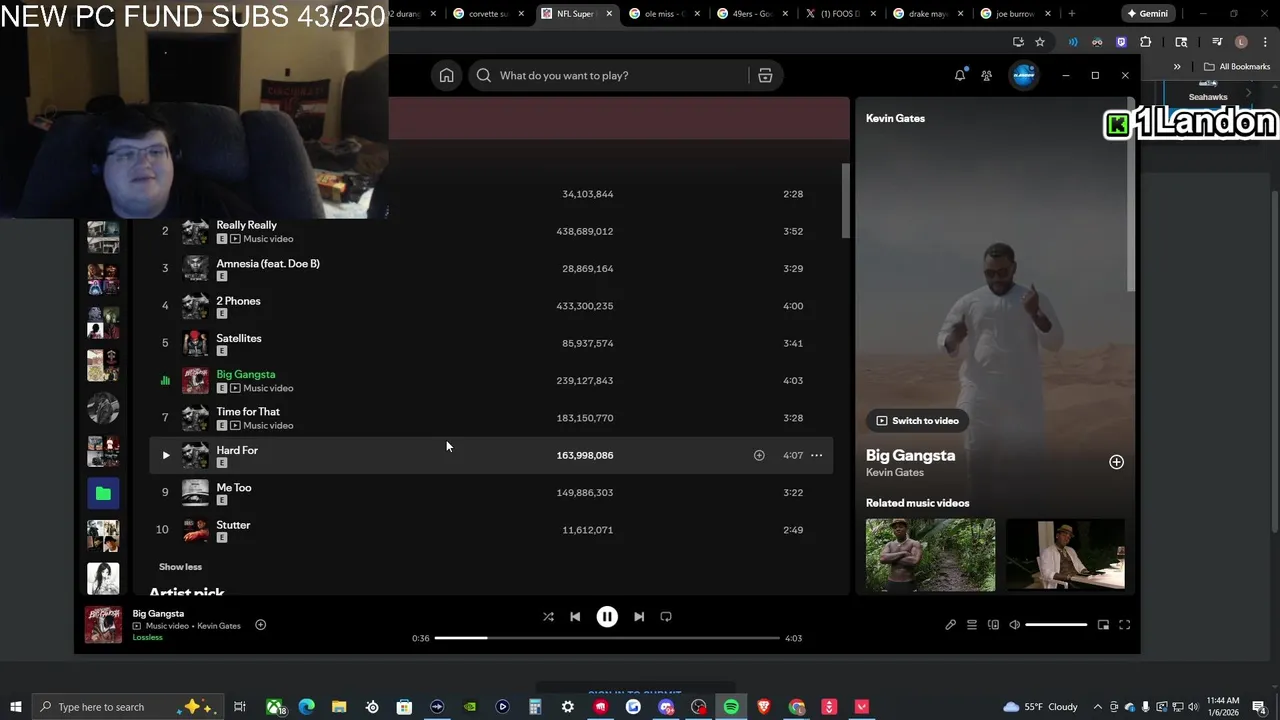Open the Spotify profile avatar
The width and height of the screenshot is (1280, 720).
[x=1024, y=75]
